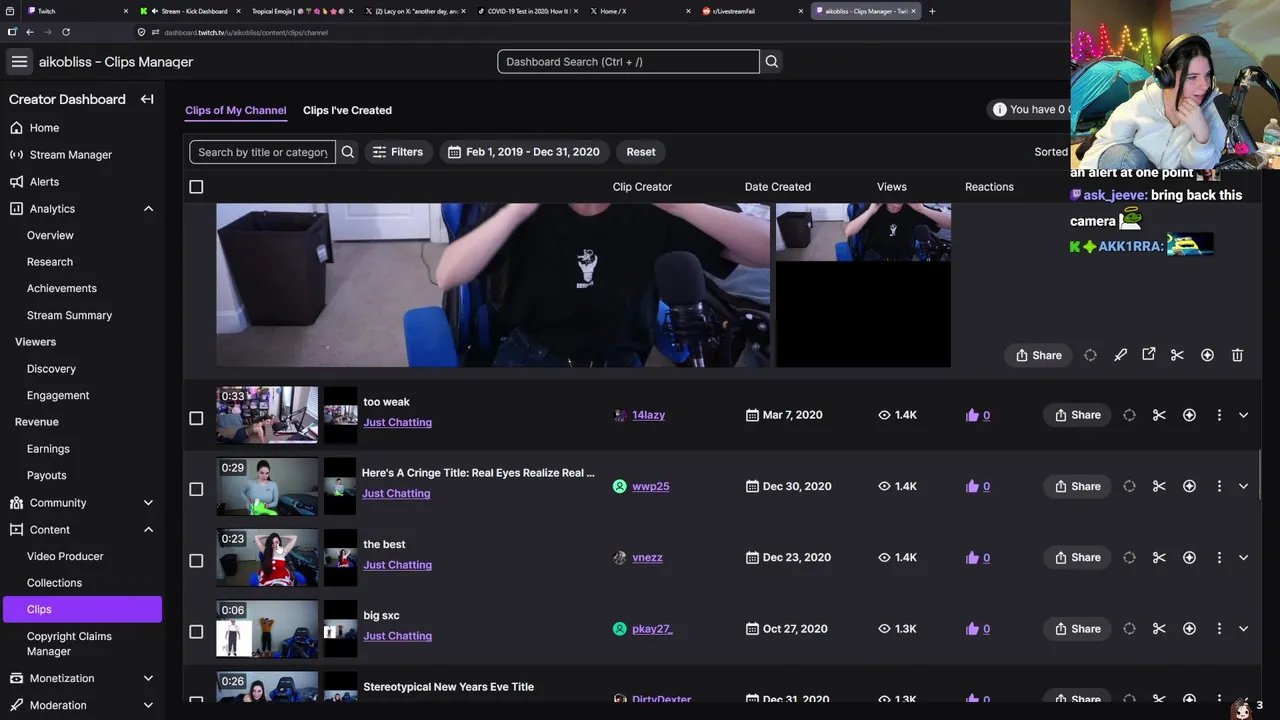Expand the too weak clip row chevron
1280x720 pixels.
[1243, 415]
